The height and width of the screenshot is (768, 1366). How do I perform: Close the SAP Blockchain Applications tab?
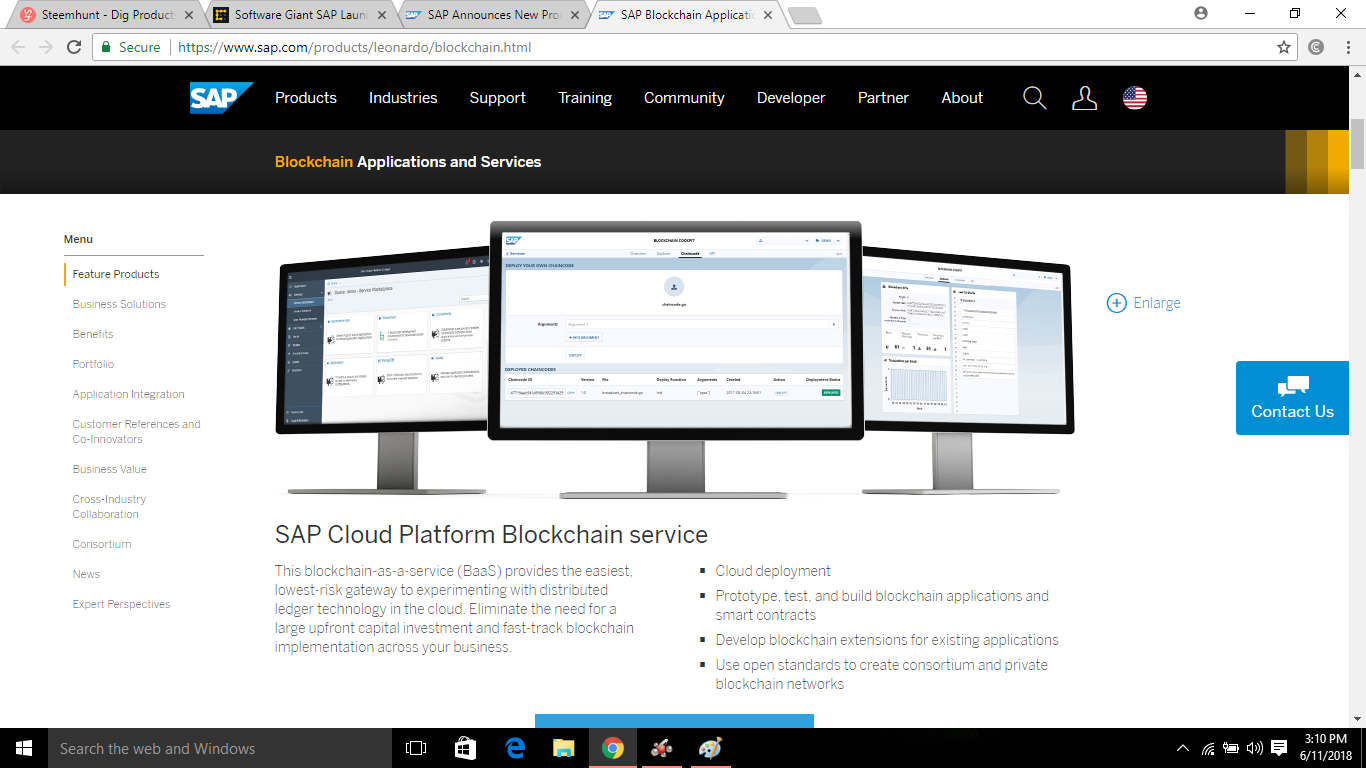point(767,15)
